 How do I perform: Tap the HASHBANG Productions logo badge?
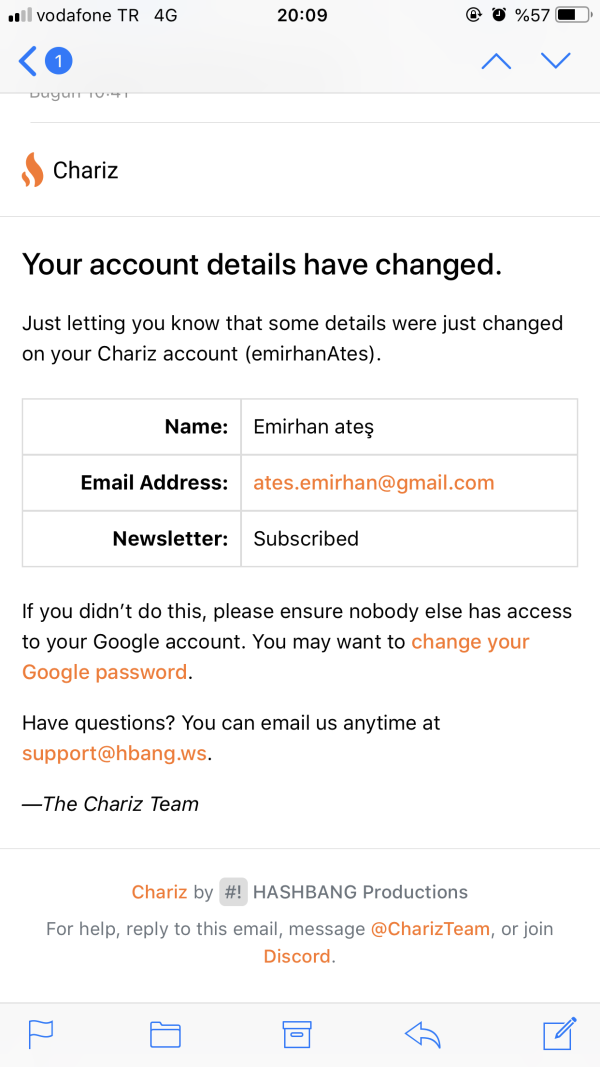coord(233,892)
